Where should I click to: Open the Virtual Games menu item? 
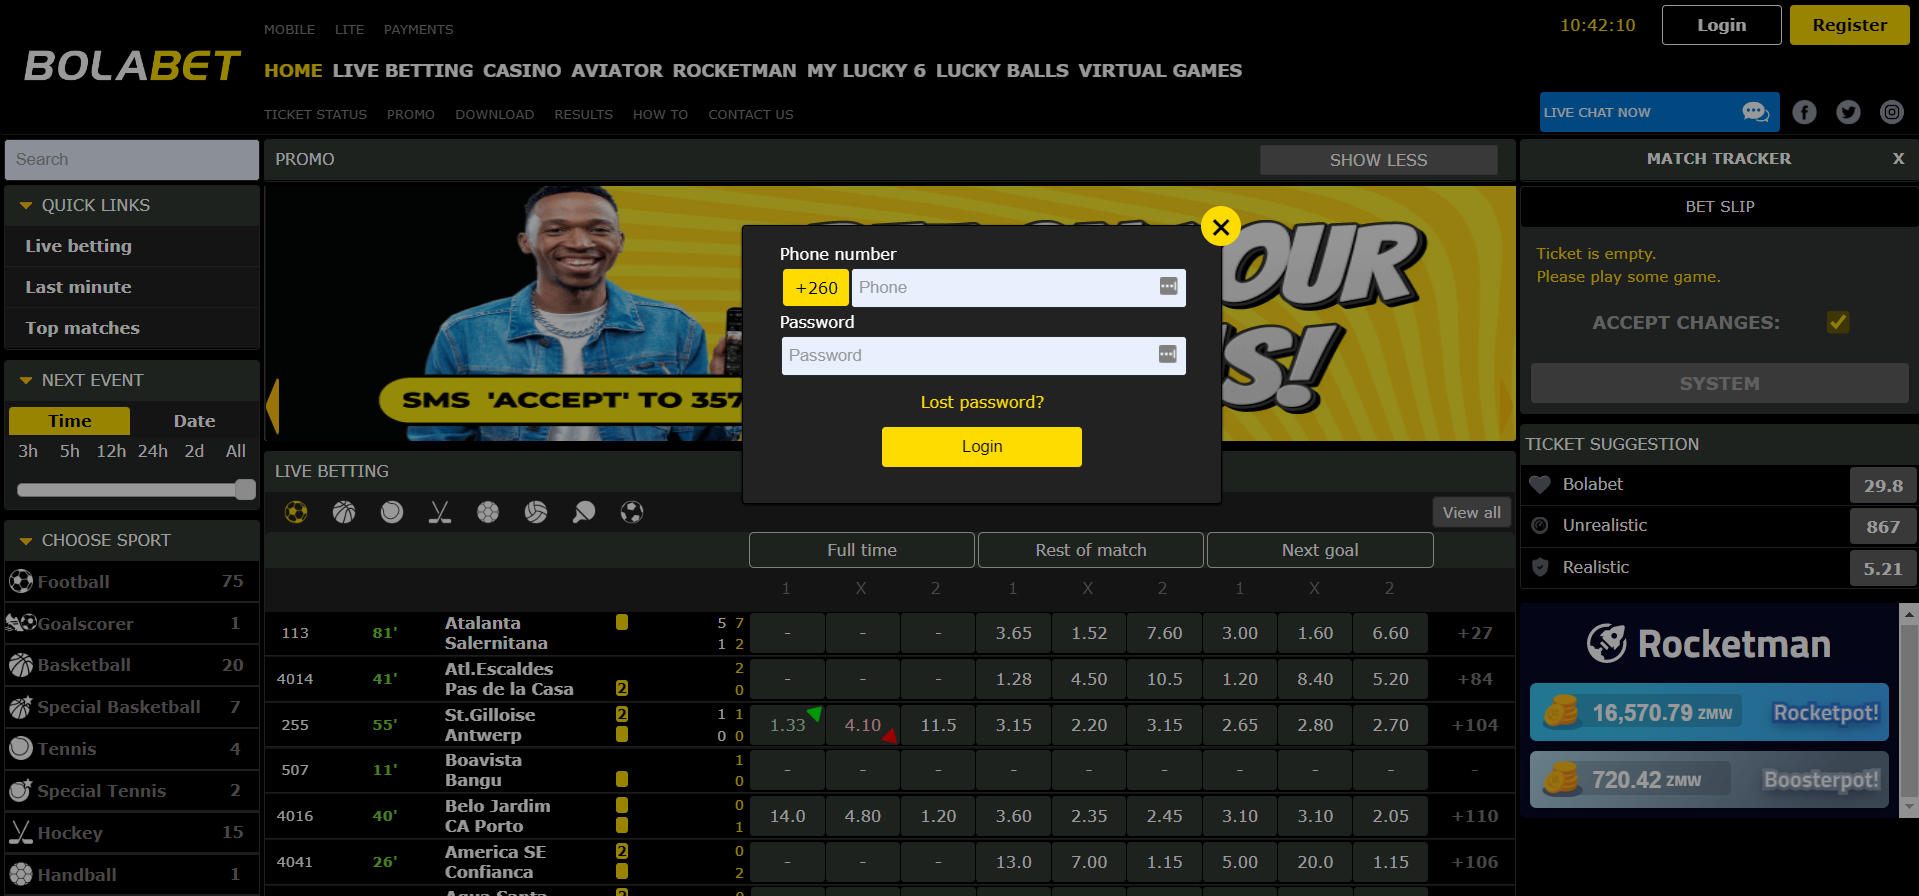pos(1160,70)
